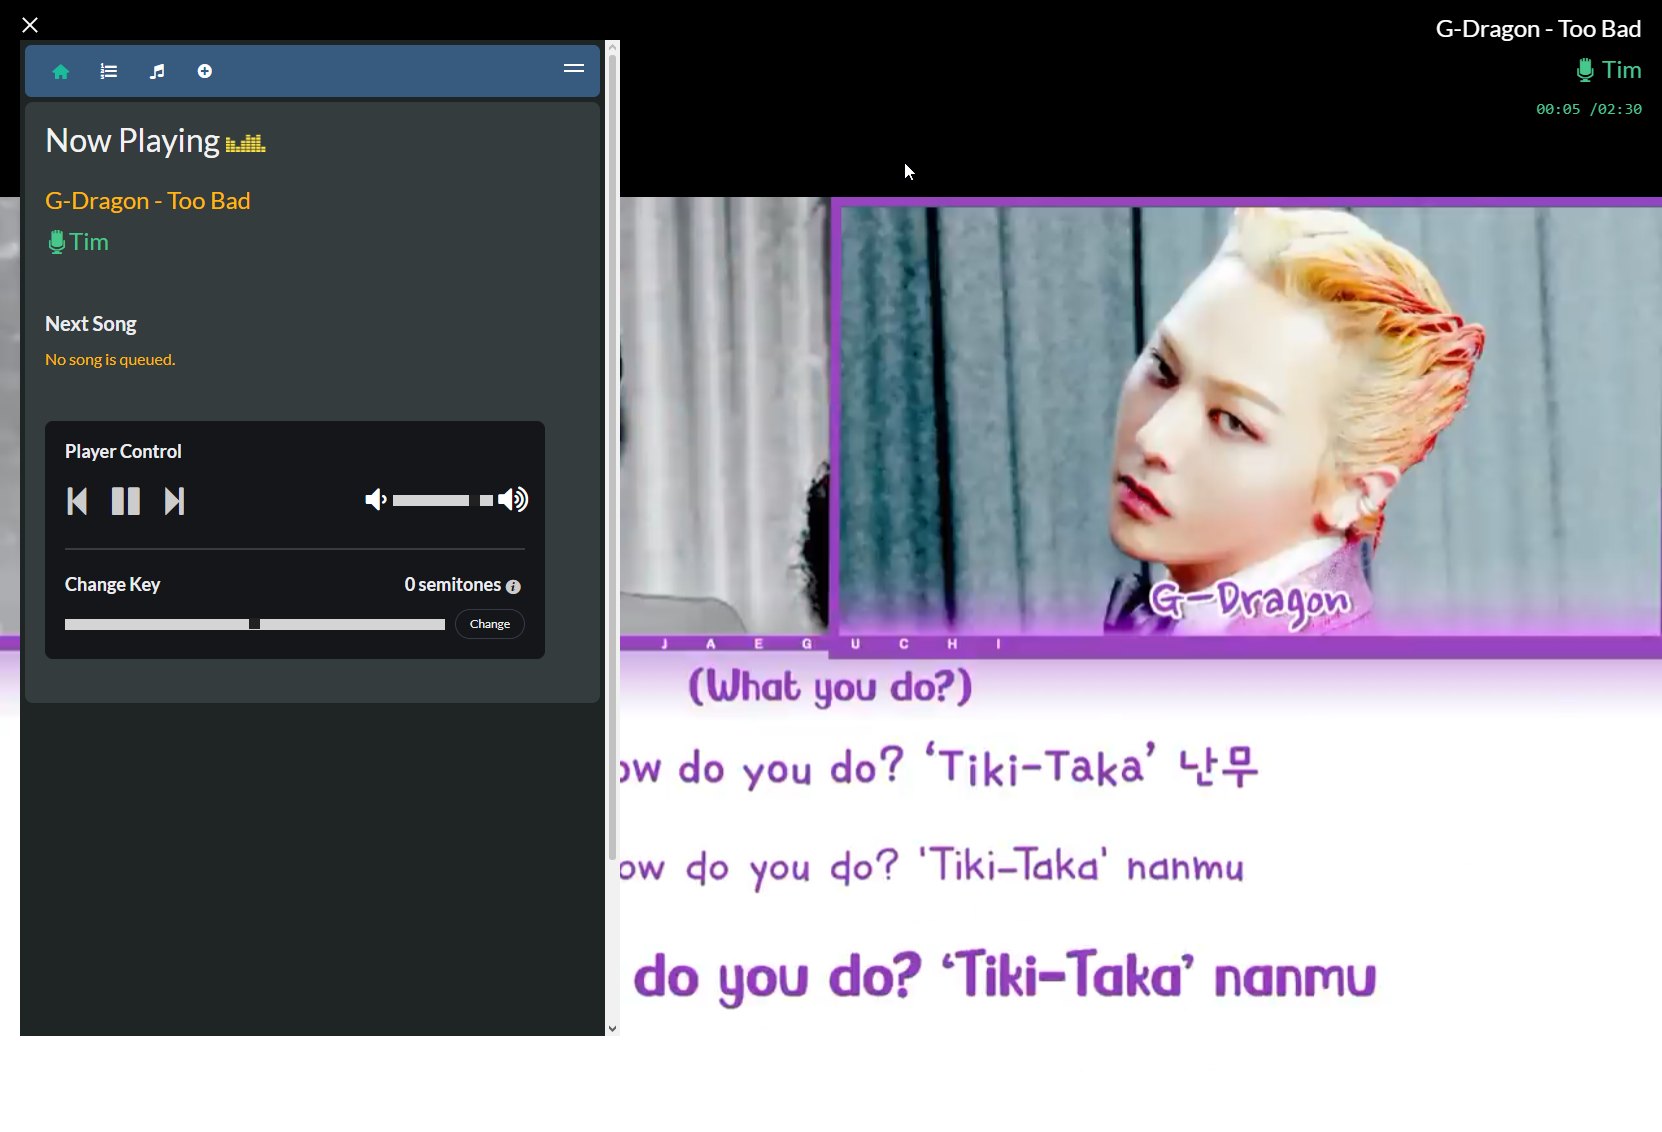1662x1132 pixels.
Task: Raise volume with loud speaker icon
Action: click(x=513, y=500)
